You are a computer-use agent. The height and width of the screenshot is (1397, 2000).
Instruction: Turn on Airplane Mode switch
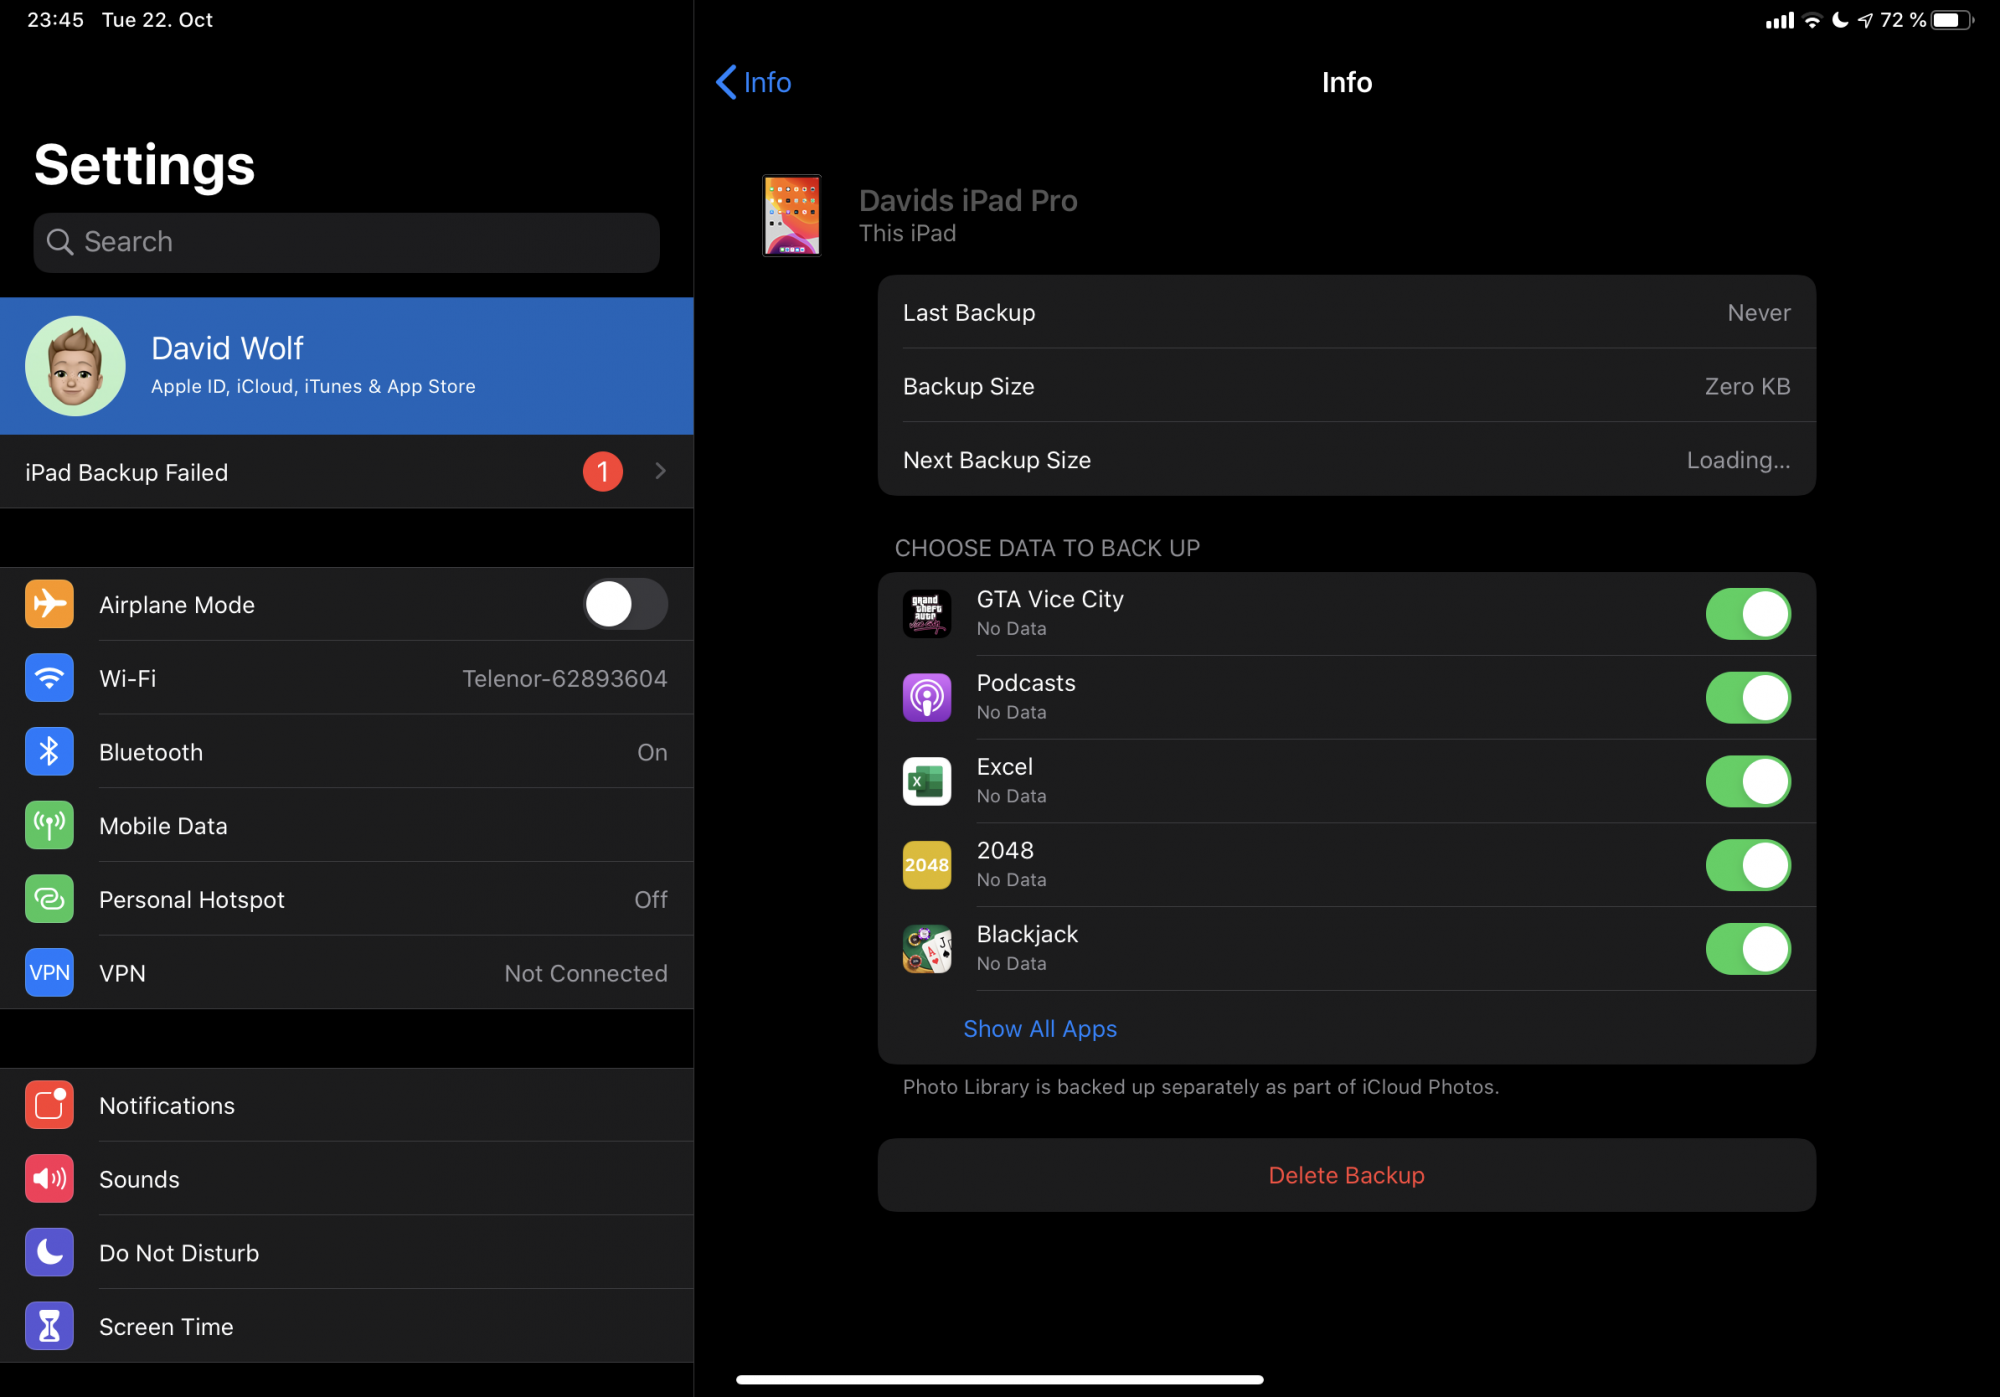(x=626, y=604)
